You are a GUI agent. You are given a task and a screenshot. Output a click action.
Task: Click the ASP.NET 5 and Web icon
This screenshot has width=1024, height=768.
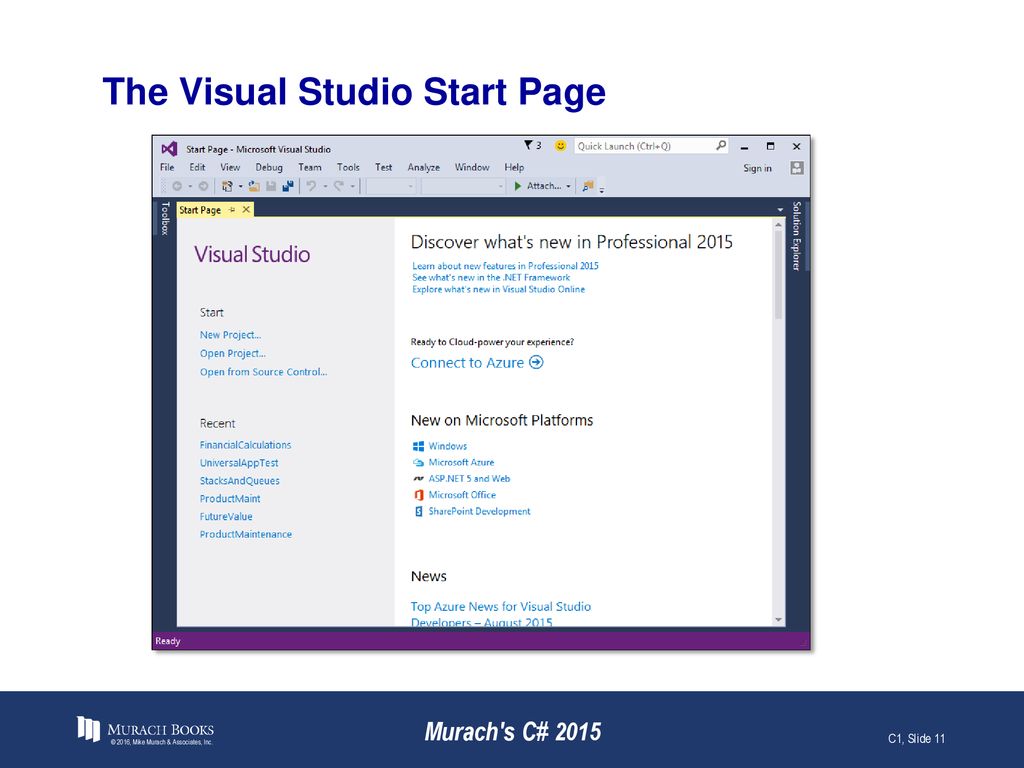click(419, 479)
